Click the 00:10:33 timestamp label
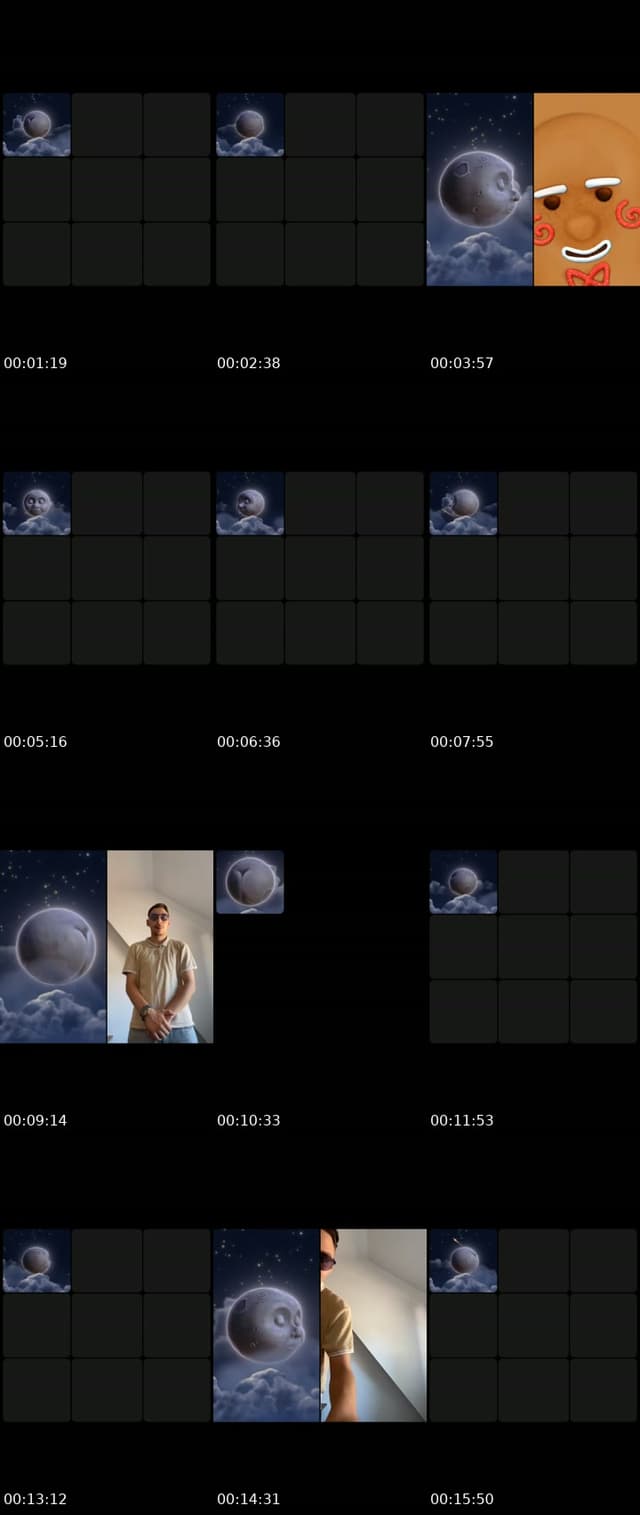Image resolution: width=640 pixels, height=1515 pixels. (x=249, y=1120)
